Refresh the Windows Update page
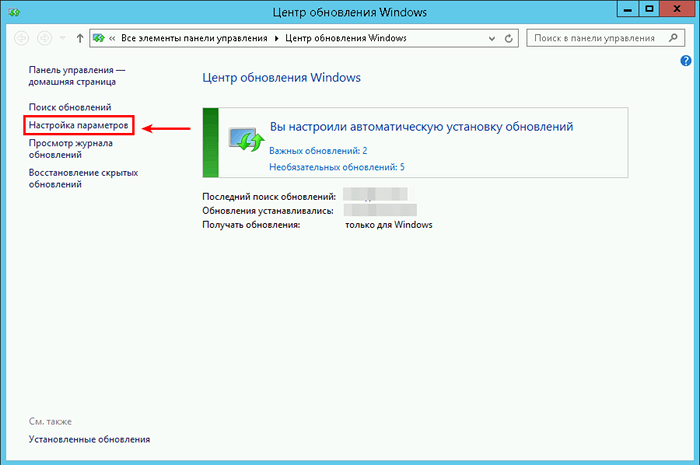 508,38
